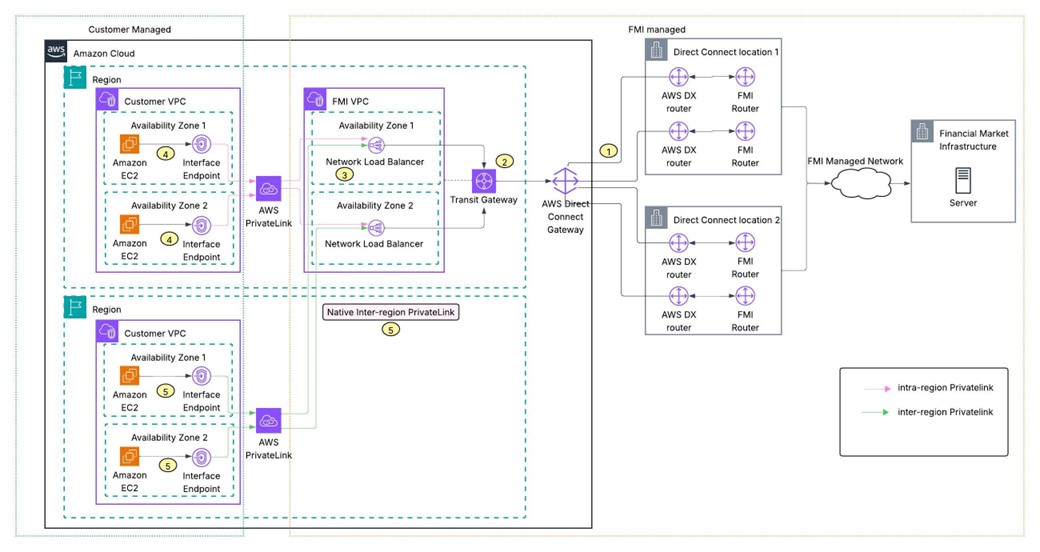1040x552 pixels.
Task: Click the AWS logo beside Amazon Cloud
Action: click(x=57, y=52)
